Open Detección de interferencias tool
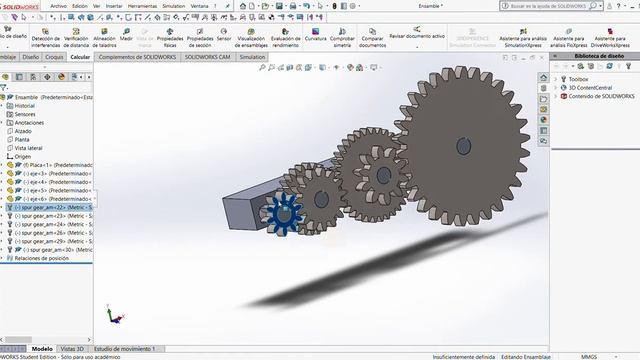This screenshot has width=640, height=360. tap(46, 38)
